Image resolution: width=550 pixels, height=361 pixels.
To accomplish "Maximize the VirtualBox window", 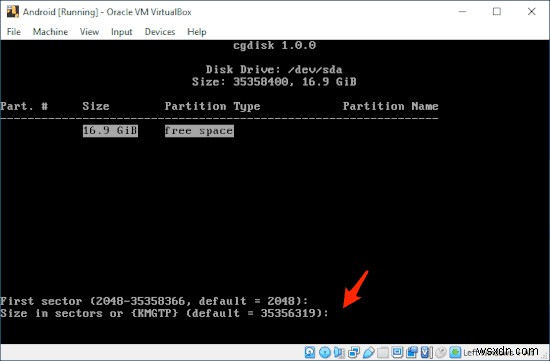I will pyautogui.click(x=497, y=12).
